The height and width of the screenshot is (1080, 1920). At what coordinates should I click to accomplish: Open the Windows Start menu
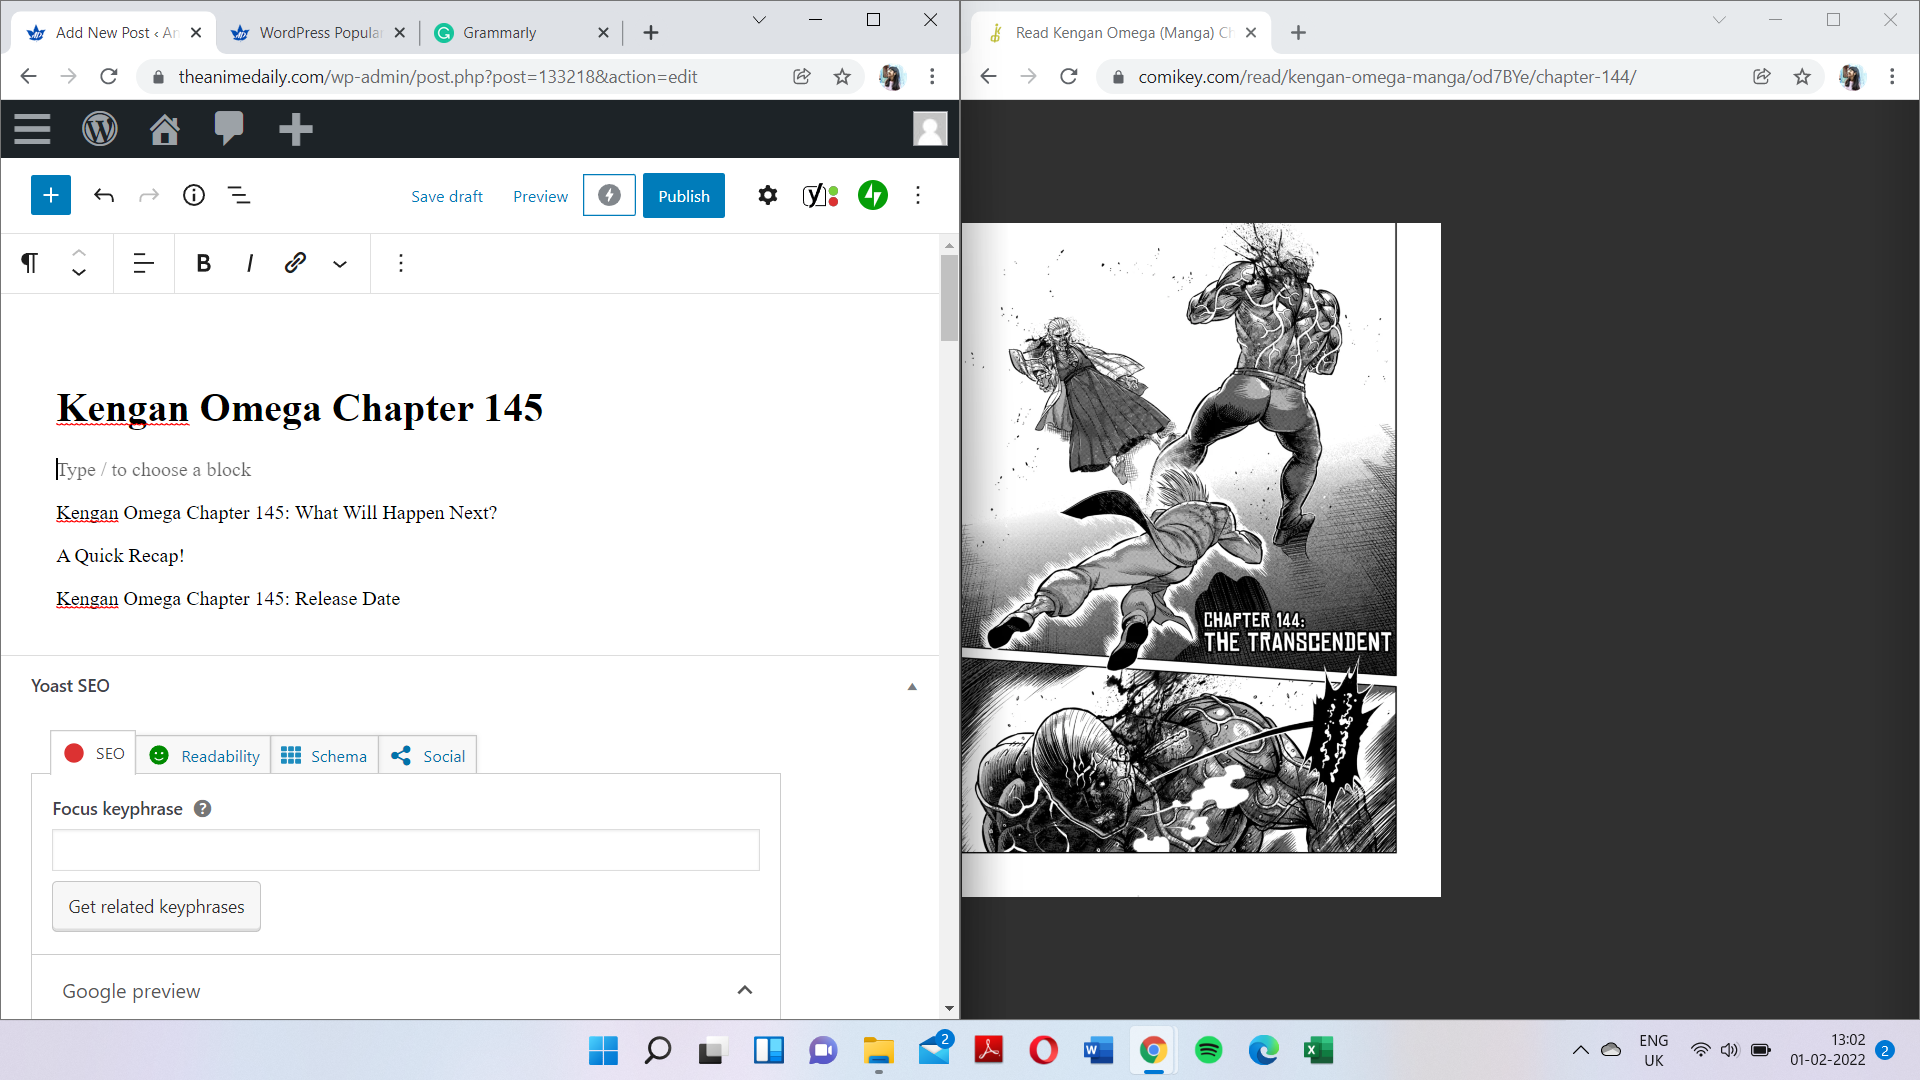pyautogui.click(x=603, y=1050)
